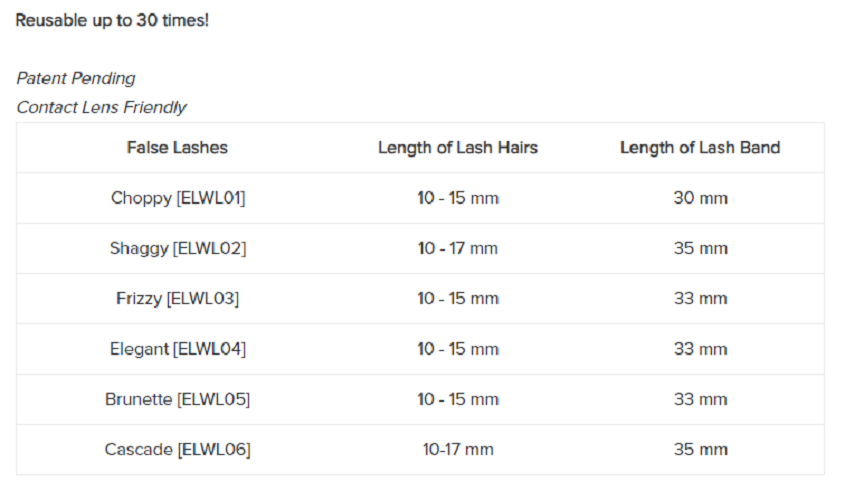Click the Shaggy [ELWL02] cell
This screenshot has height=500, width=845.
(178, 248)
